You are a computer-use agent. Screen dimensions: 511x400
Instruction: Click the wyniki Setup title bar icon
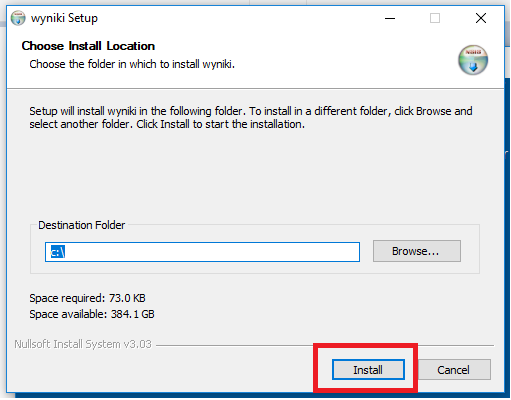[18, 18]
